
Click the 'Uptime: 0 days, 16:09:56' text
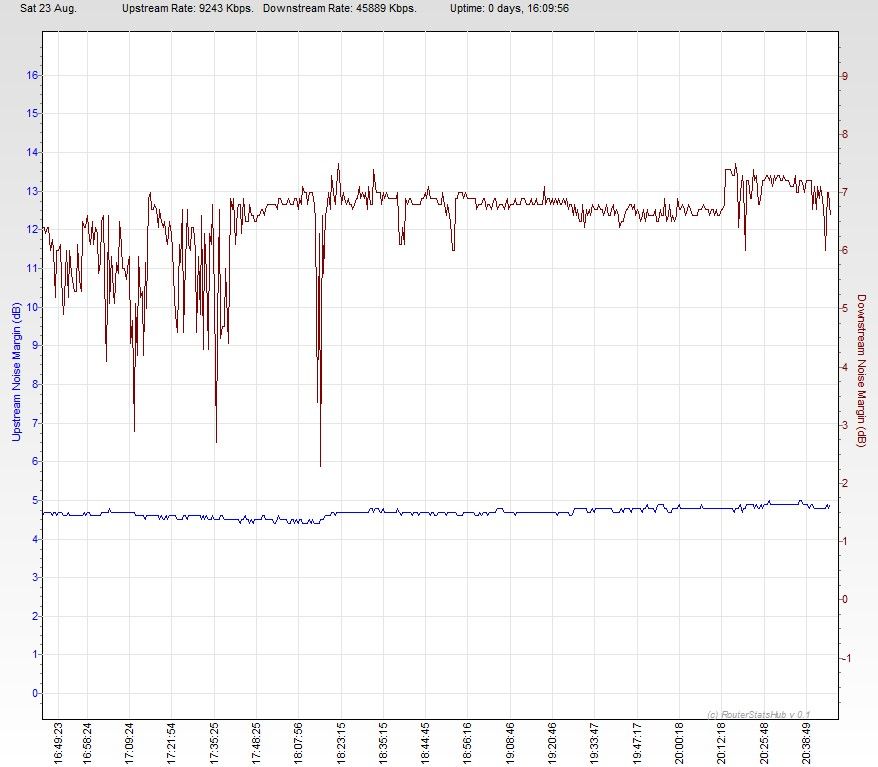click(510, 8)
